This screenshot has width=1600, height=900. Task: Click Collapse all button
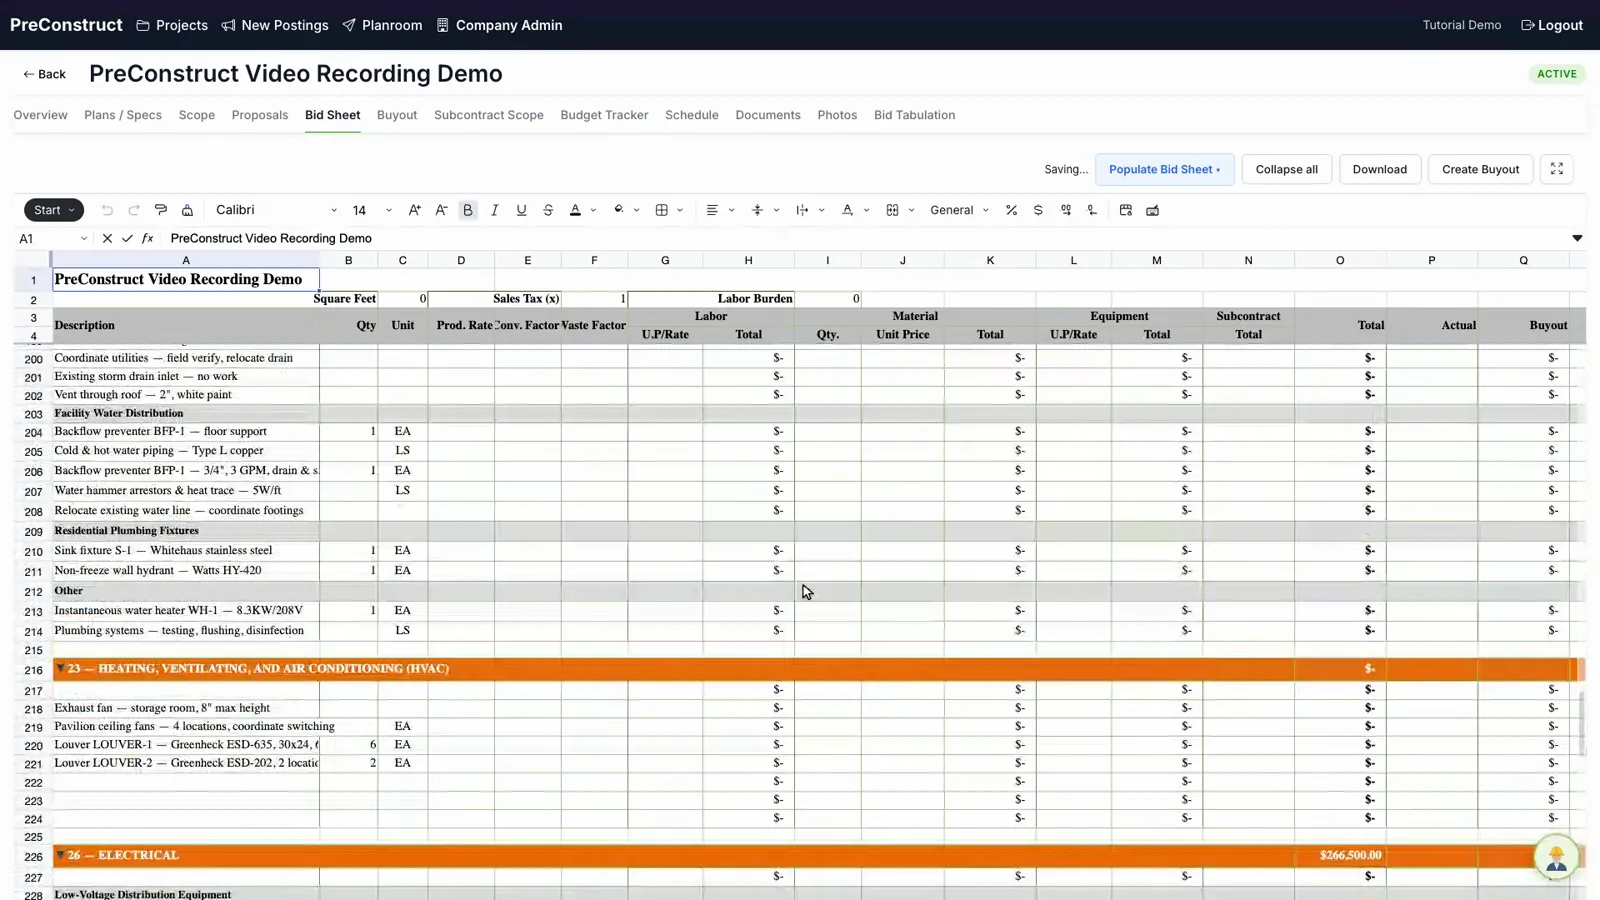point(1286,169)
